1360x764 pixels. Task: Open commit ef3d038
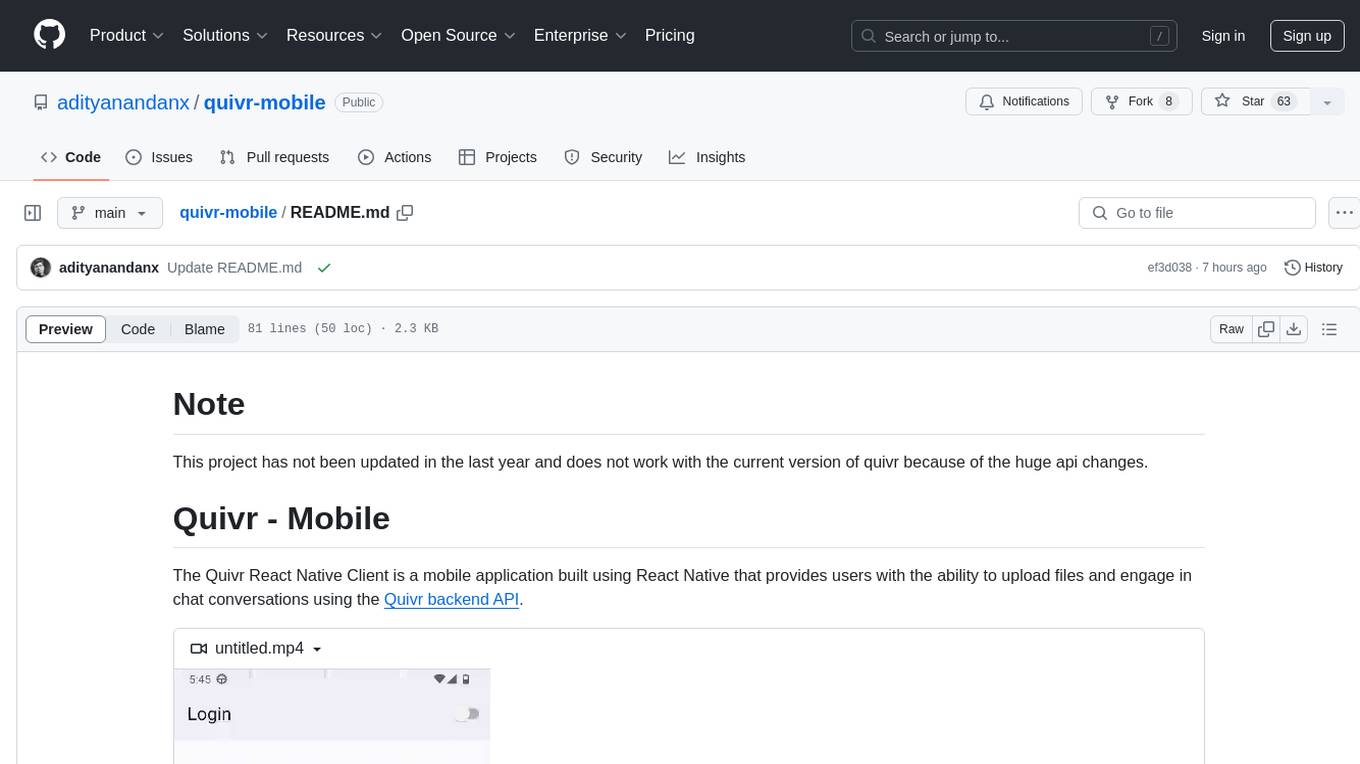click(1169, 268)
